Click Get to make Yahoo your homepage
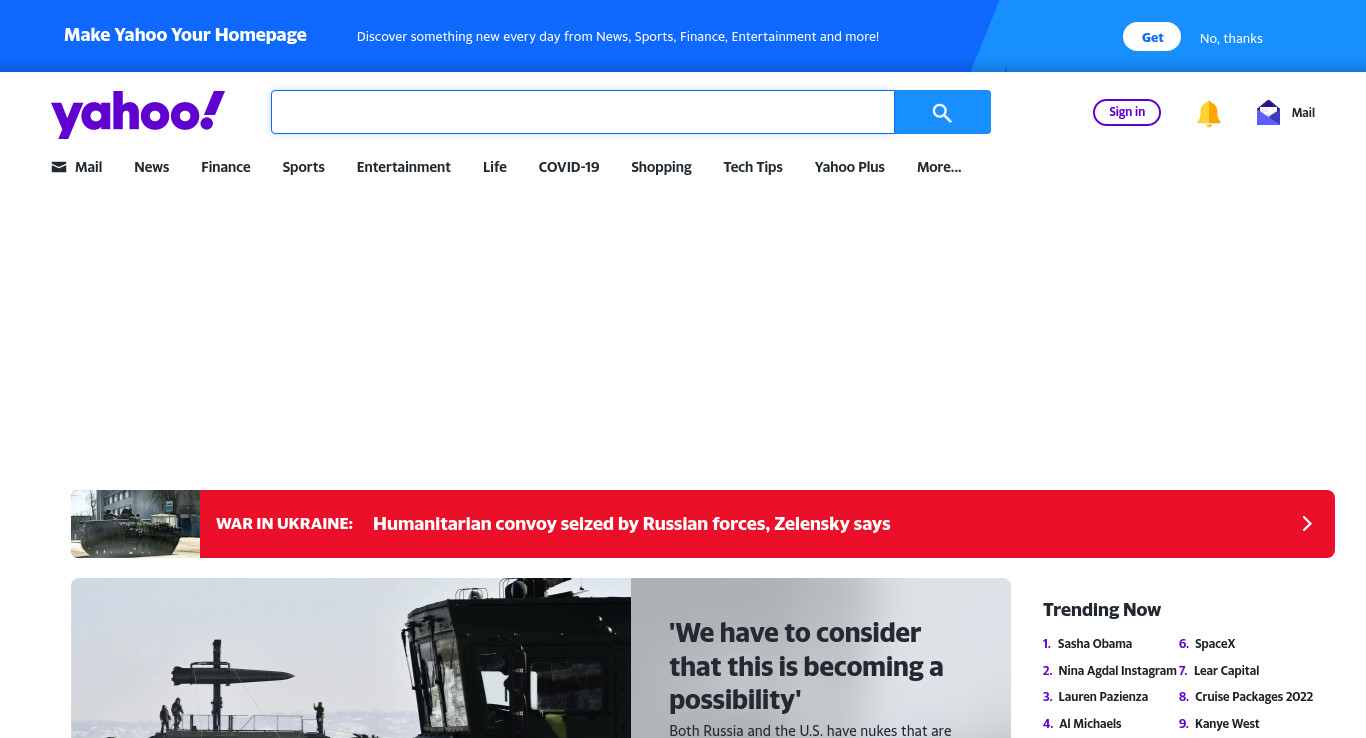 pyautogui.click(x=1152, y=37)
